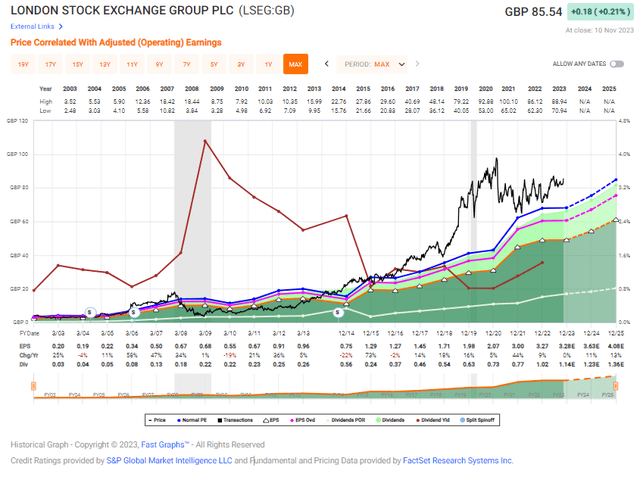The height and width of the screenshot is (480, 640).
Task: Grab the right handle of range navigator
Action: tap(616, 386)
